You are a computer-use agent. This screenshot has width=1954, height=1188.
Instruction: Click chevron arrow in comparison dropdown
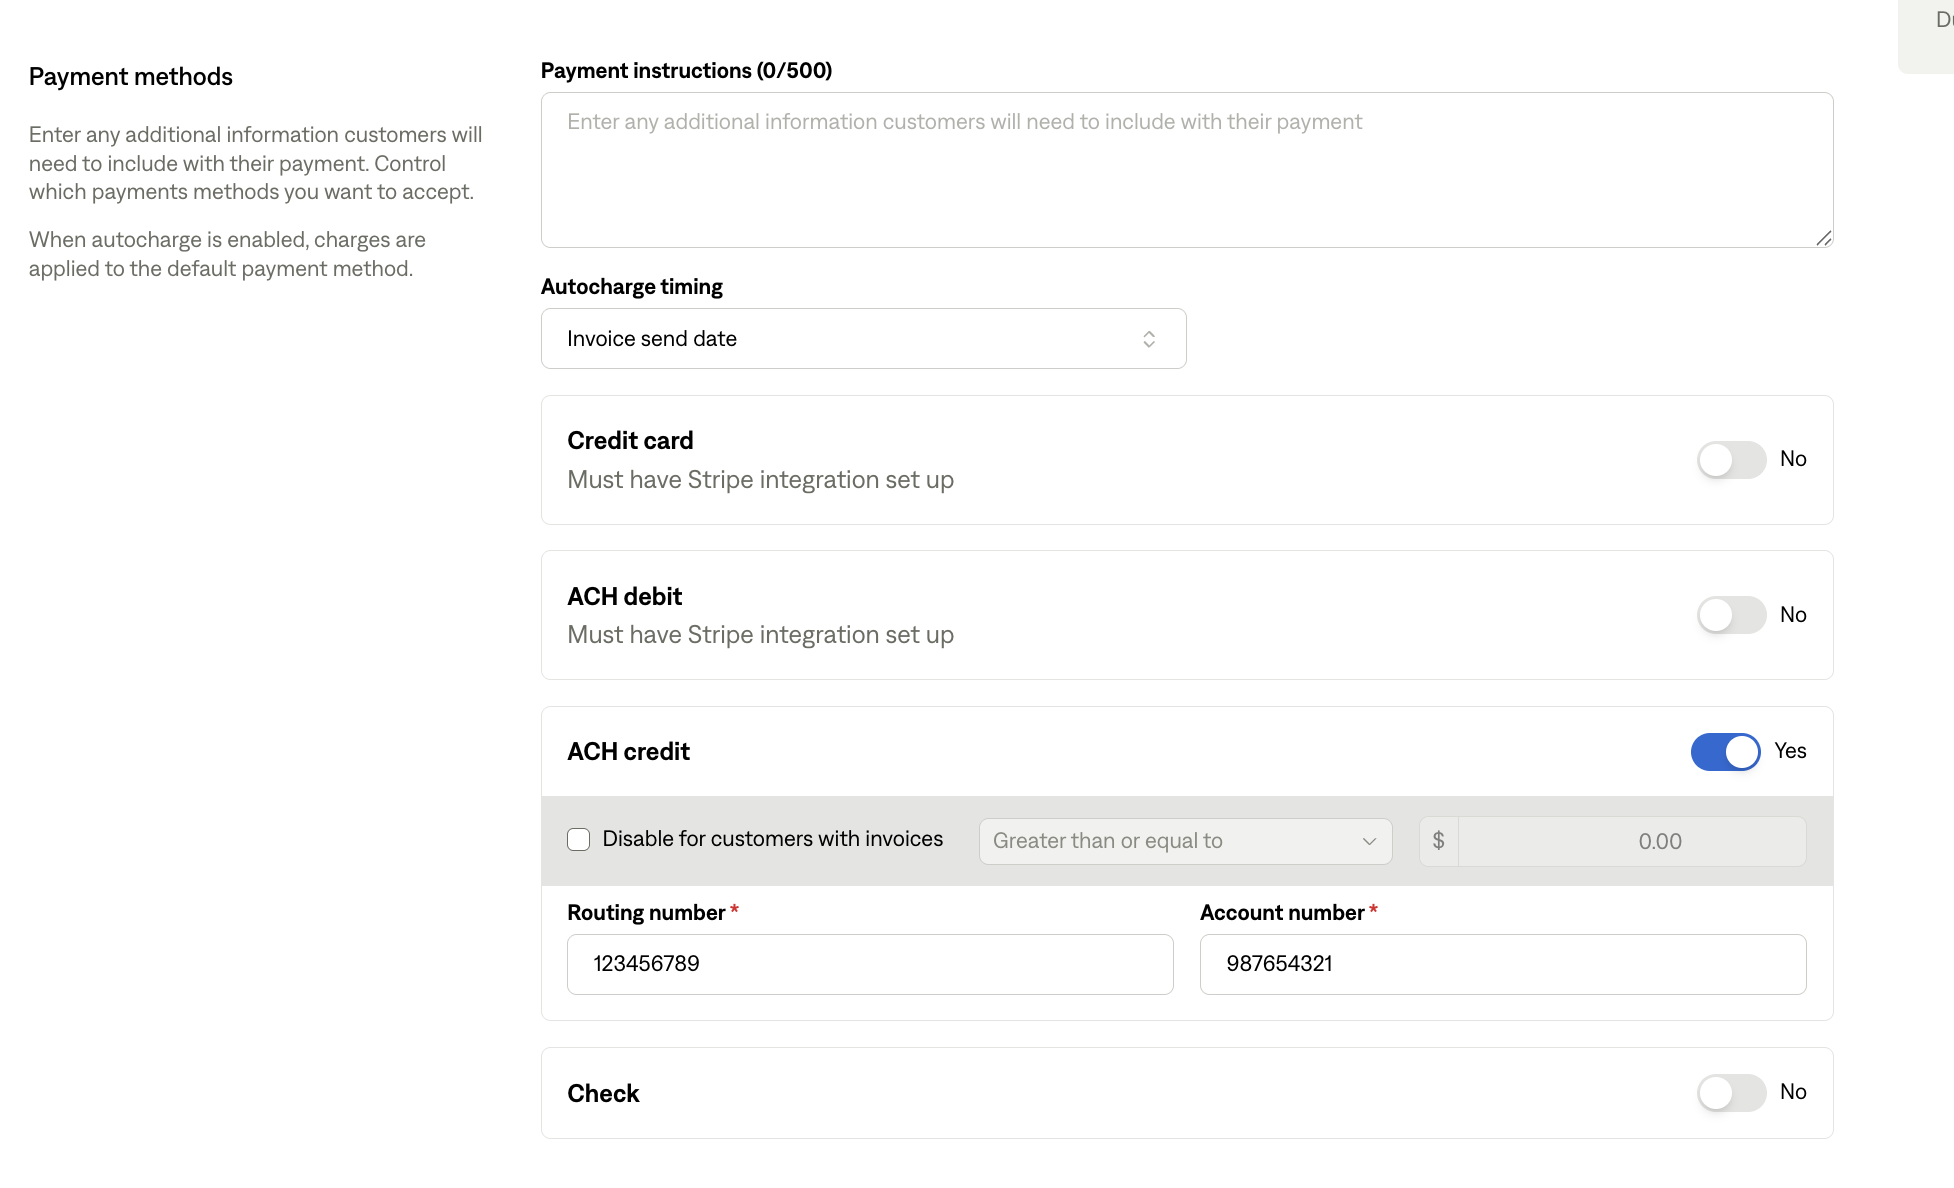(1369, 841)
